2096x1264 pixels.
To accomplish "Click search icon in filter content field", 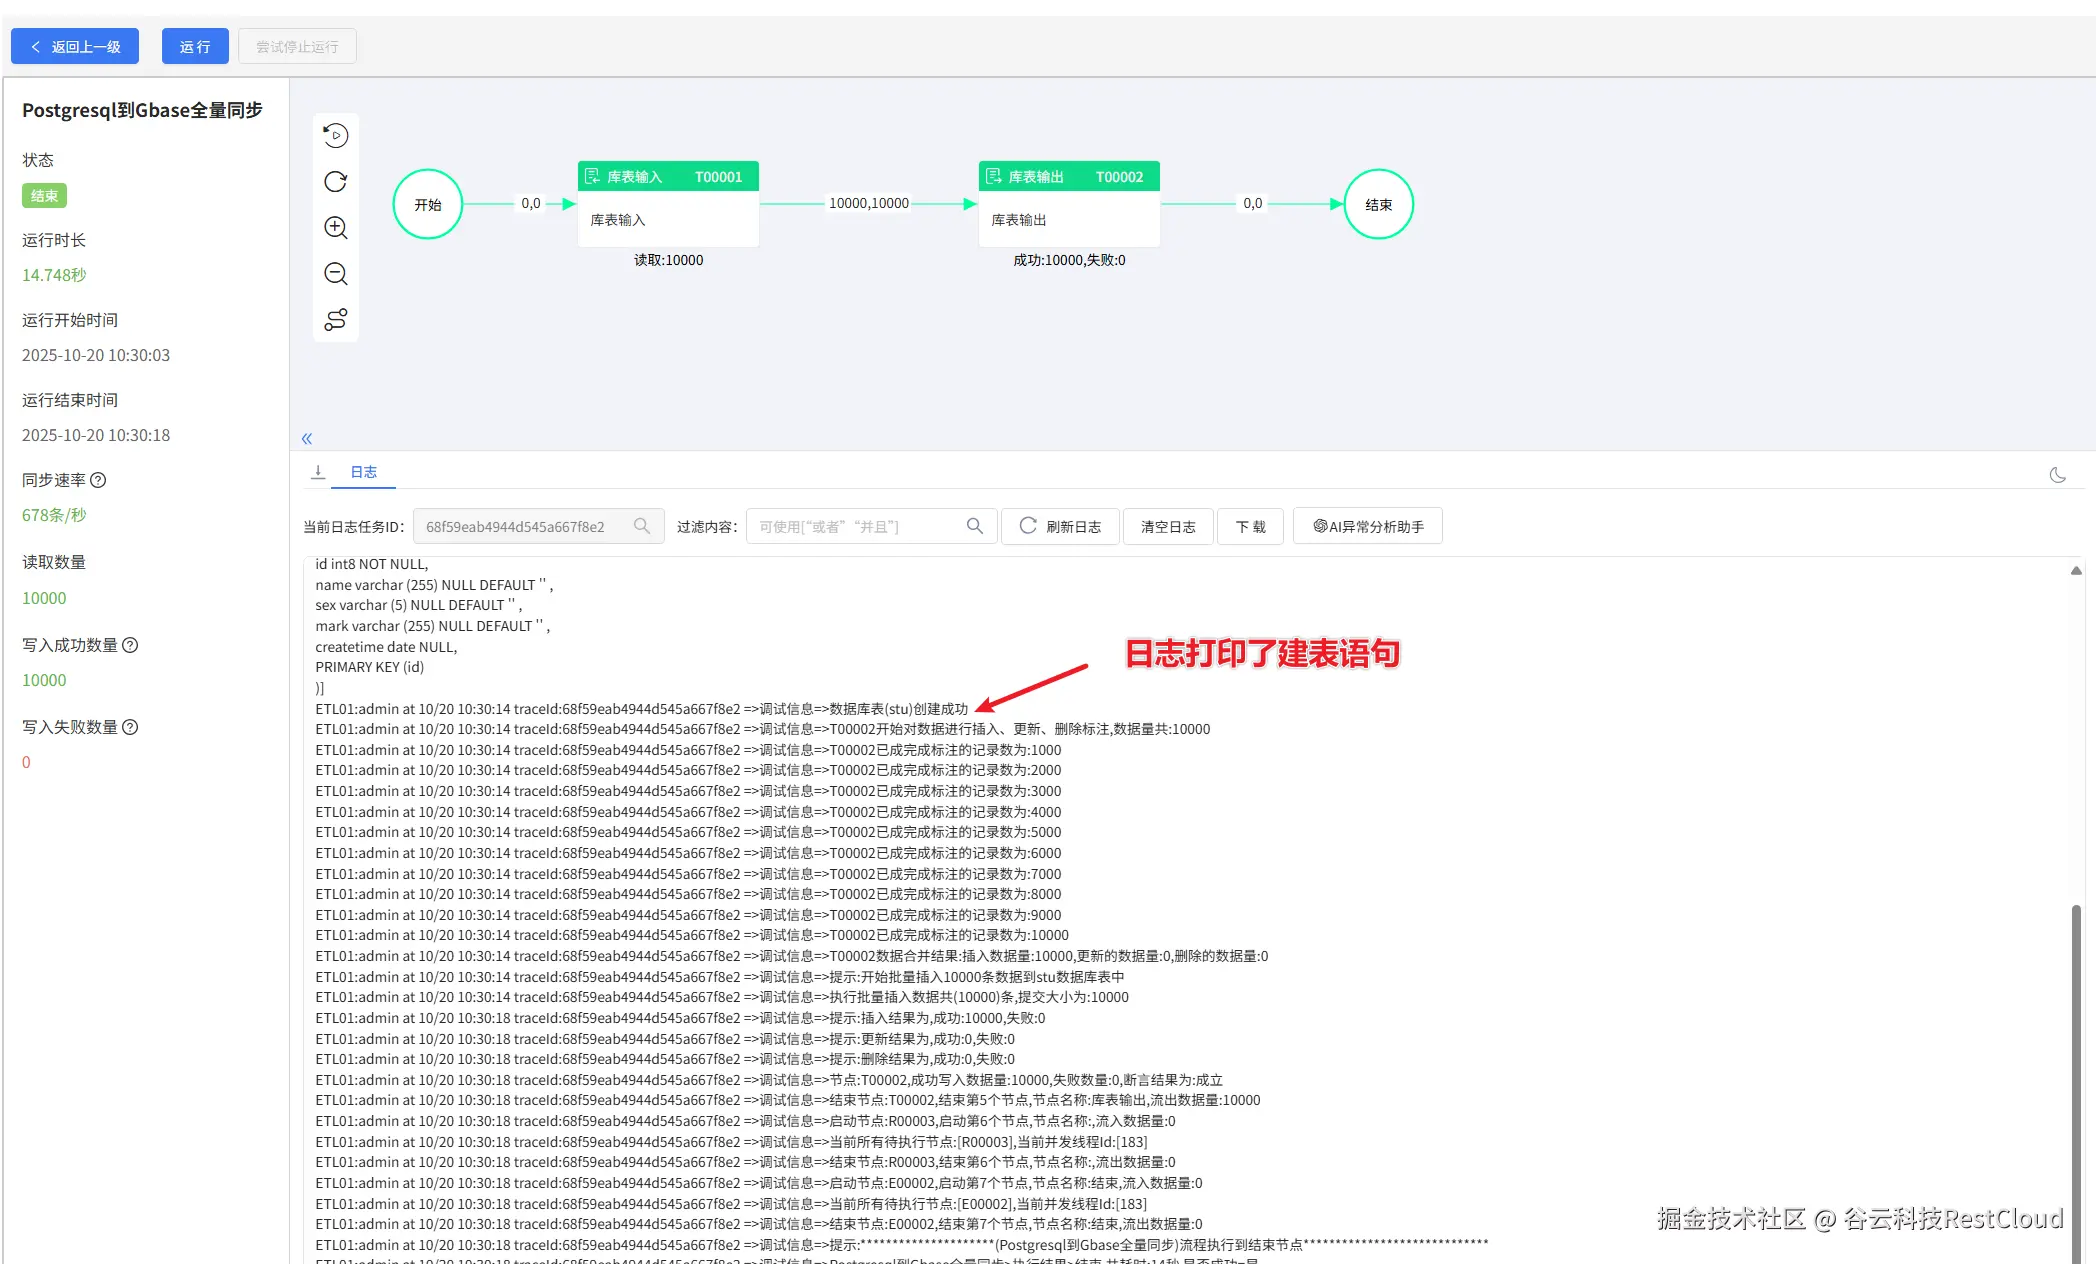I will click(x=974, y=526).
